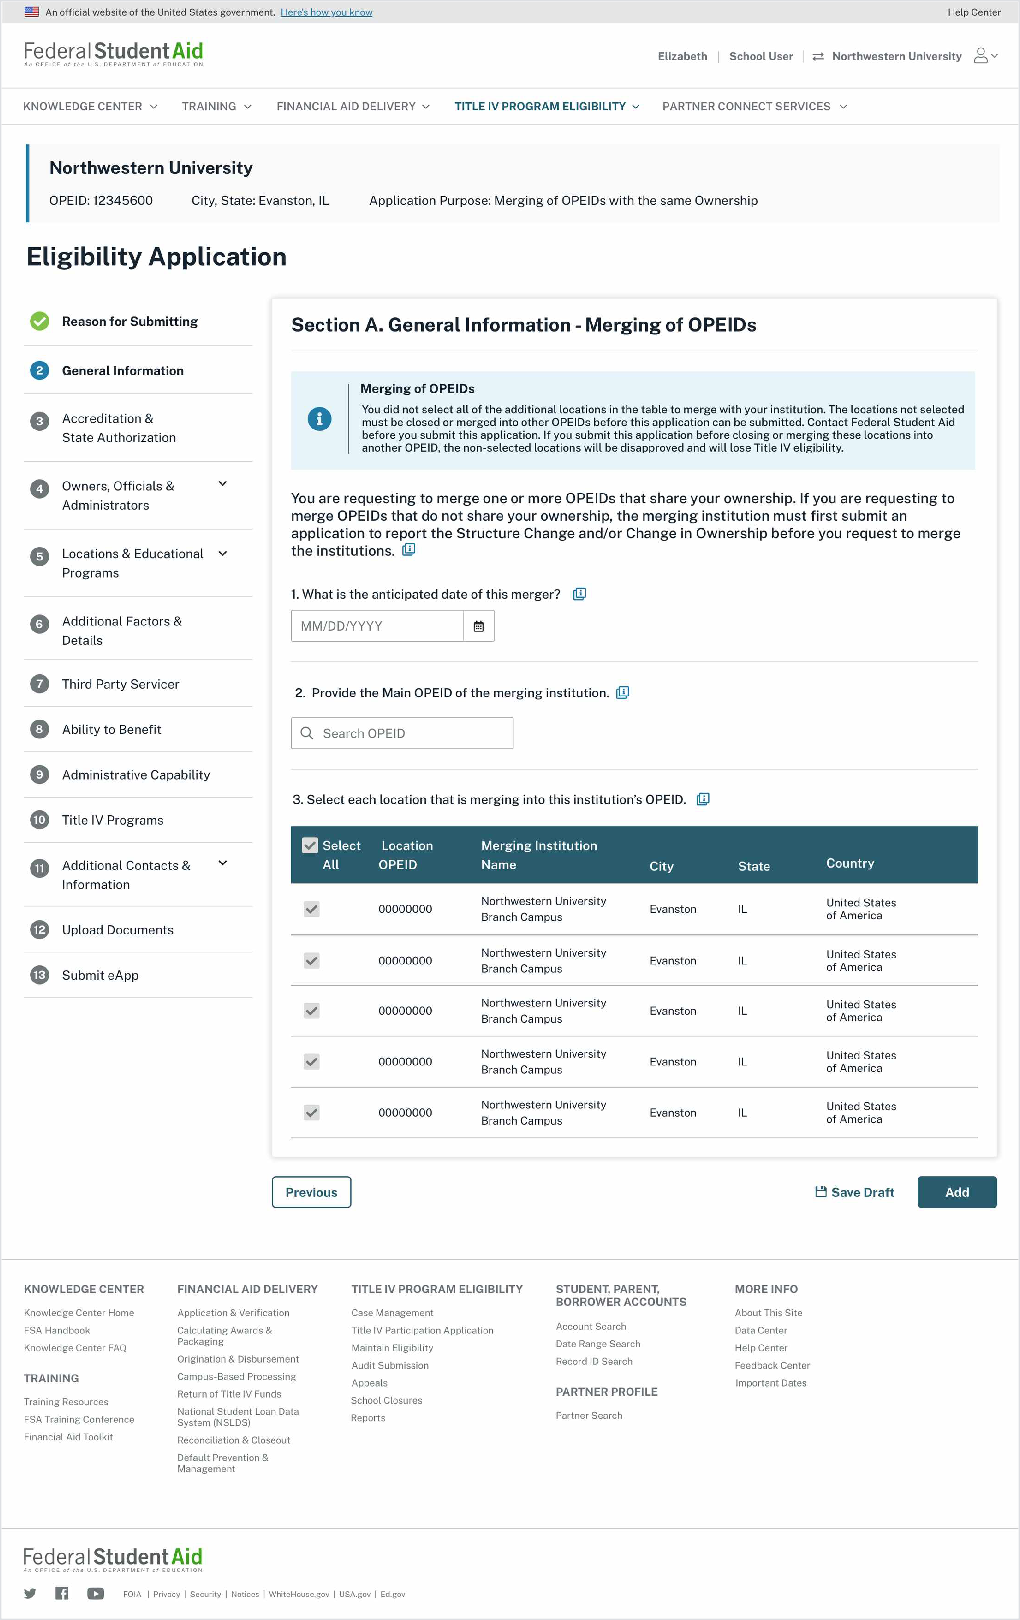The image size is (1020, 1620).
Task: Click the Merging Institution Name column header
Action: pos(539,855)
